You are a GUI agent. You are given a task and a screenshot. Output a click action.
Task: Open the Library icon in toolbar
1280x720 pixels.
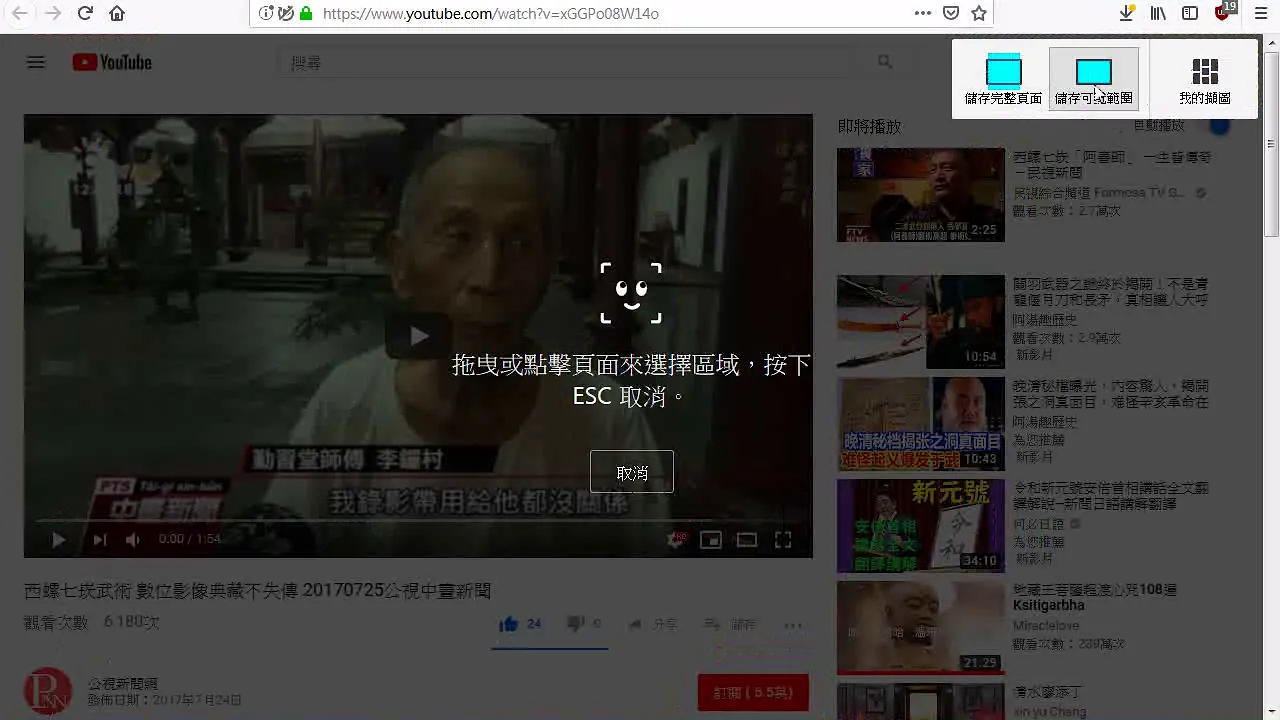click(1158, 13)
